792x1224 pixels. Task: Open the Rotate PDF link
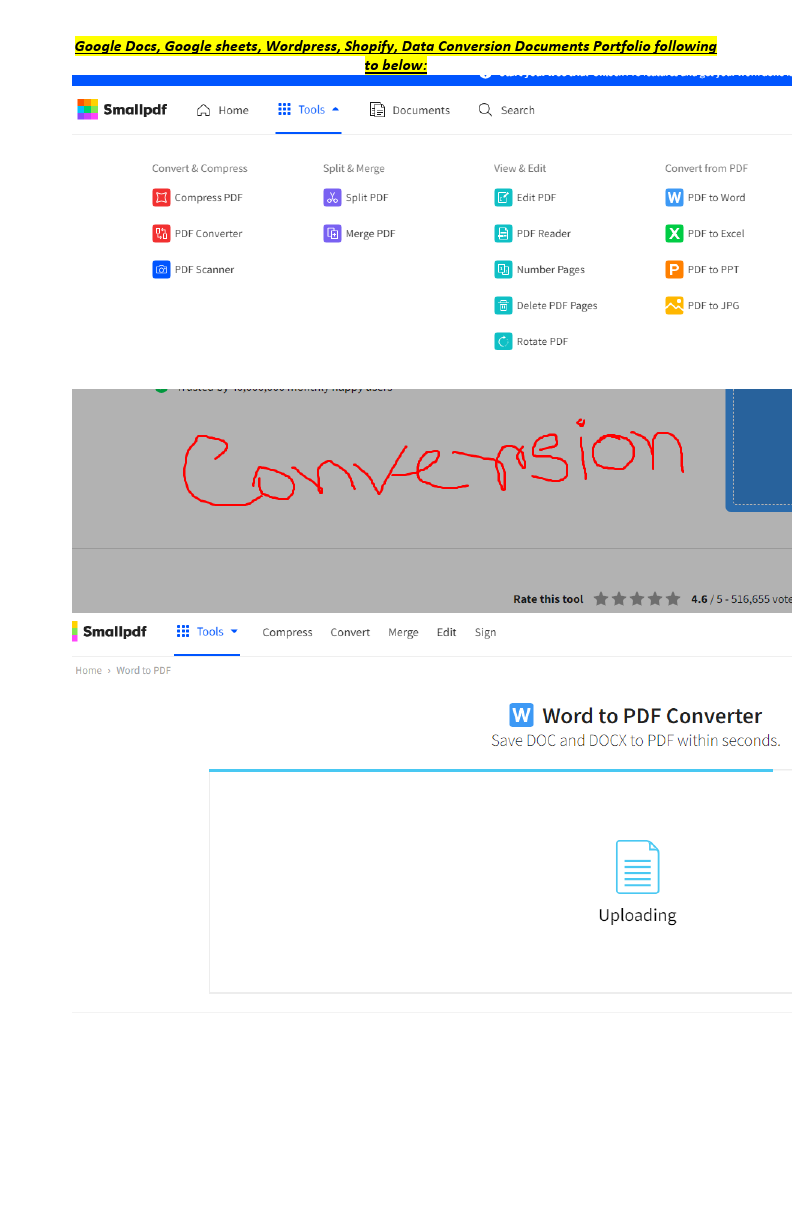[x=542, y=342]
